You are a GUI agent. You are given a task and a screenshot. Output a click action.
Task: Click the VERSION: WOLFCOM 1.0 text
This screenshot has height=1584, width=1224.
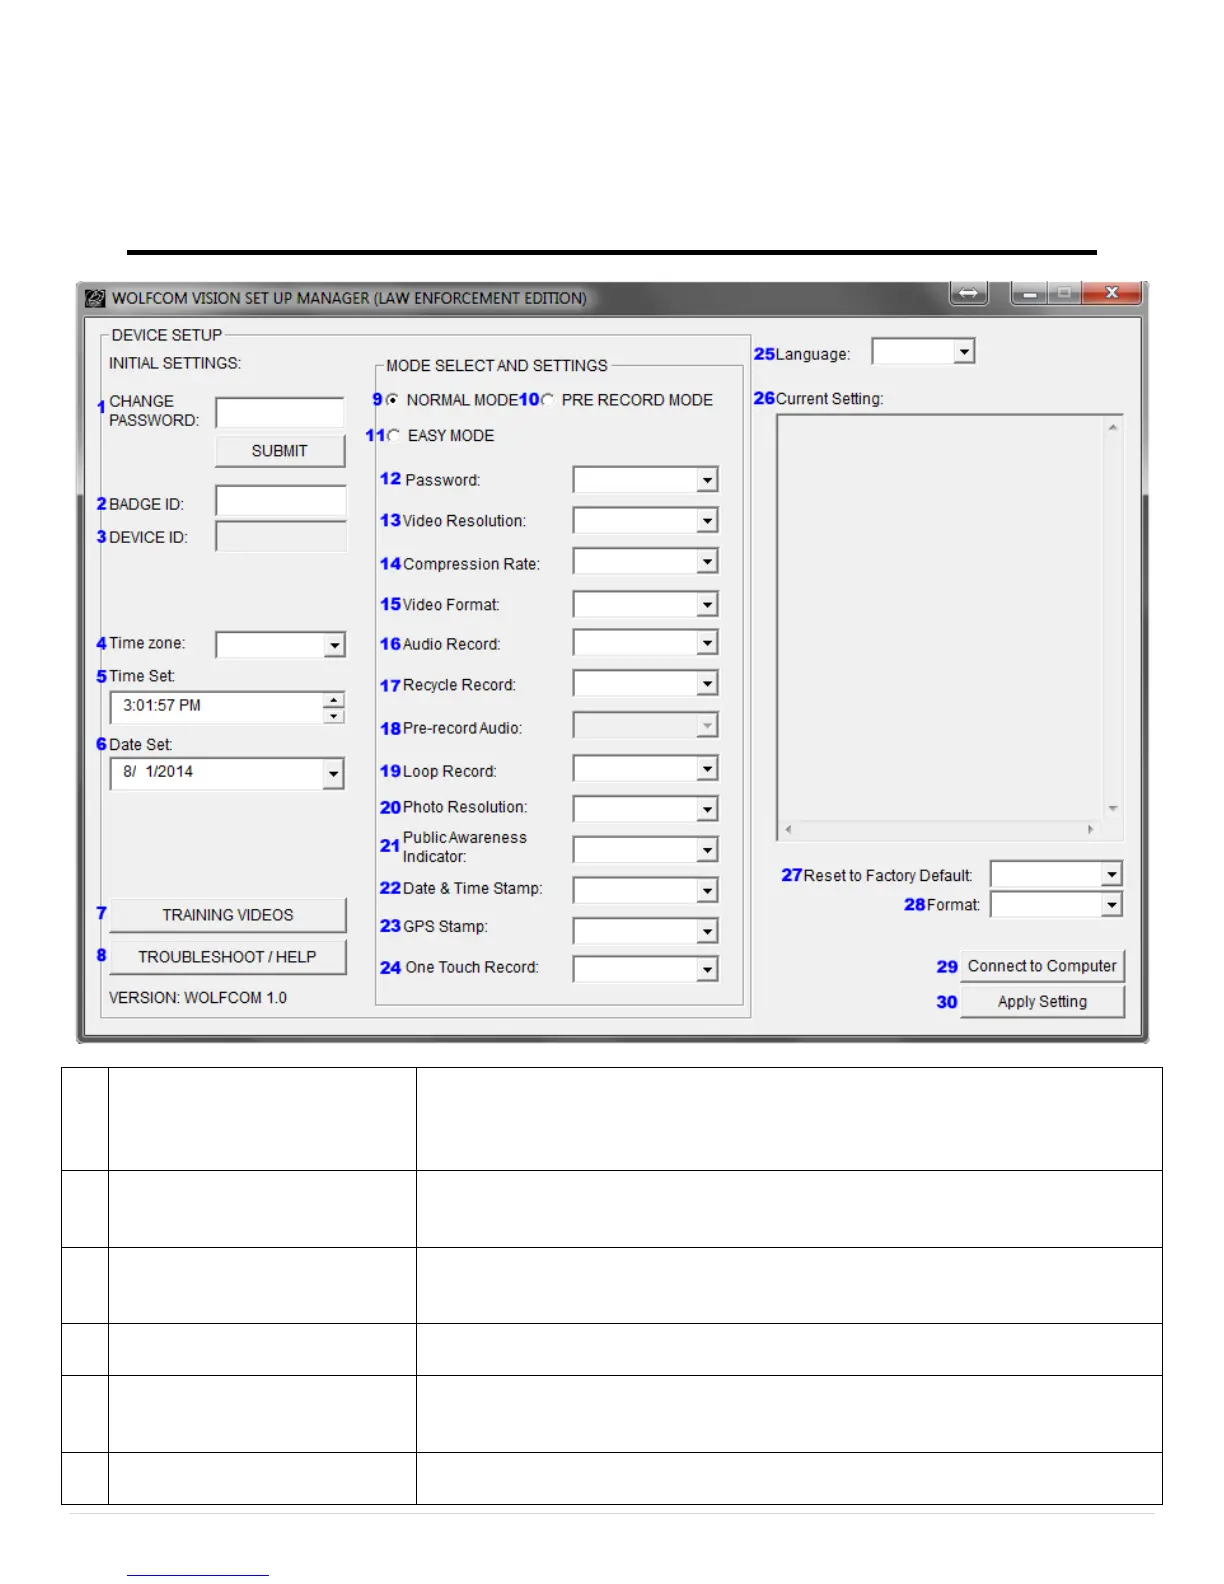tap(198, 998)
